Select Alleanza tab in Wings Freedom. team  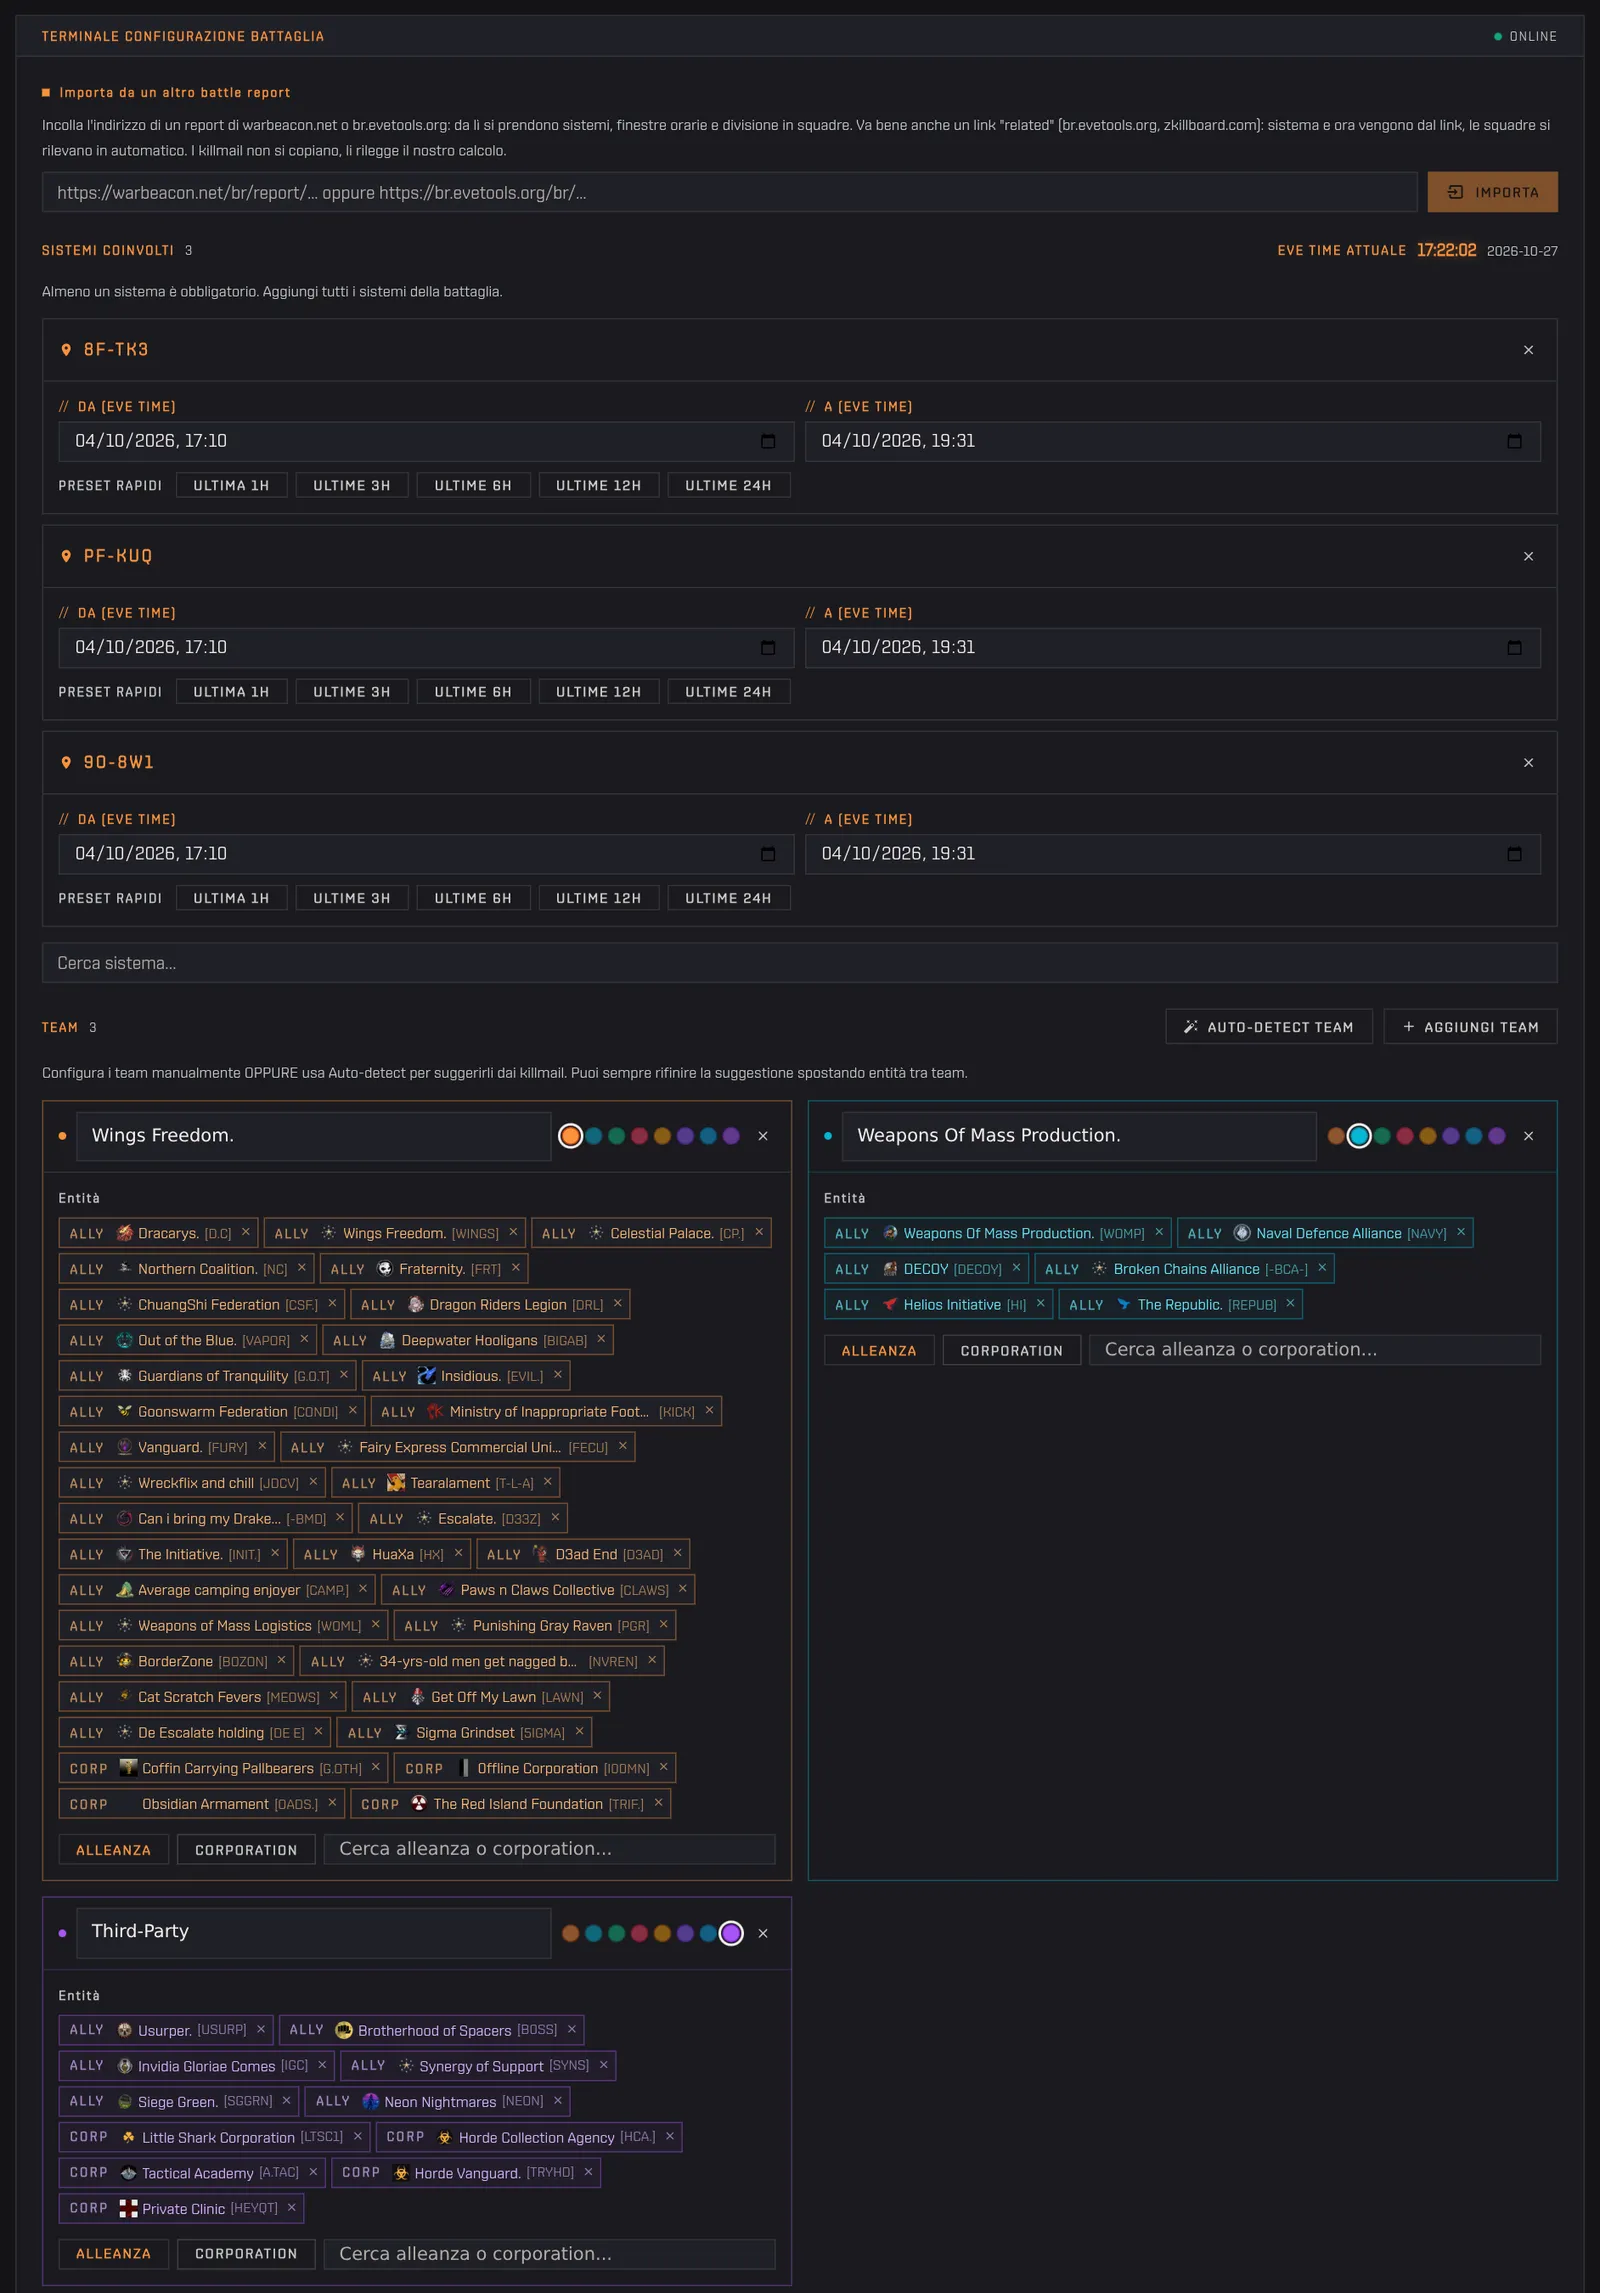tap(113, 1850)
